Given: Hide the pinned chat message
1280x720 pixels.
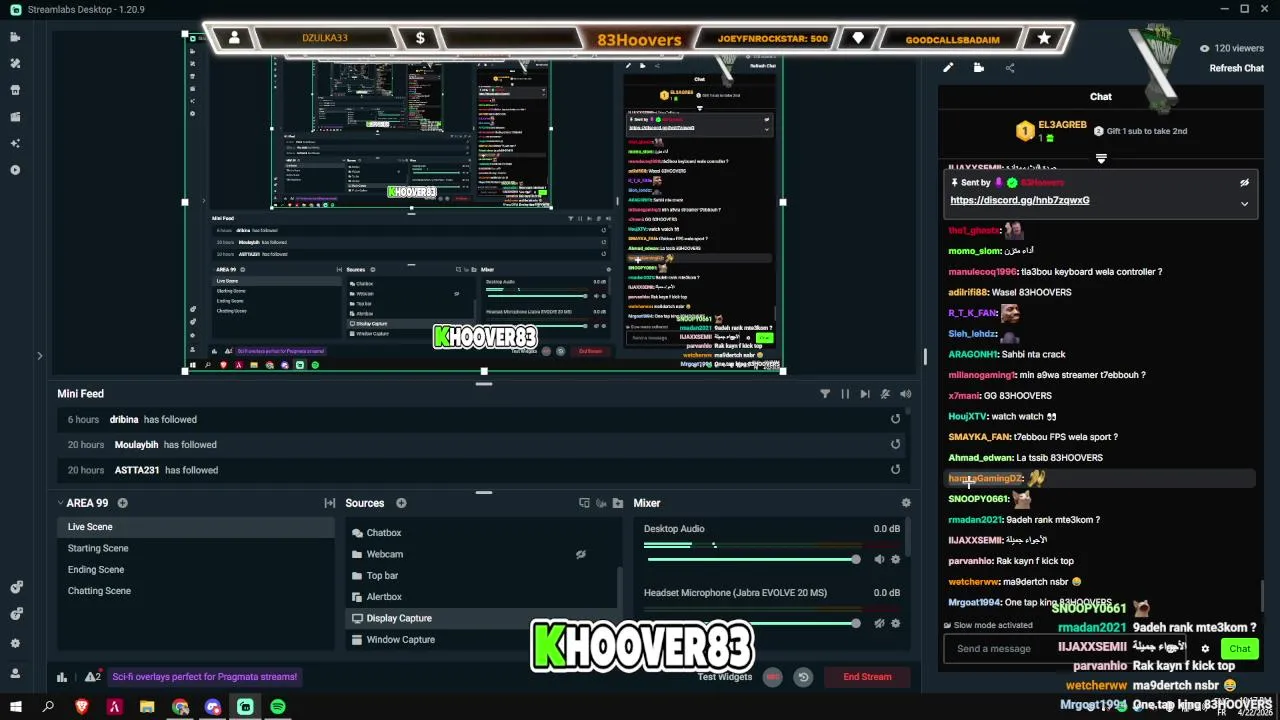Looking at the screenshot, I should tap(1244, 183).
